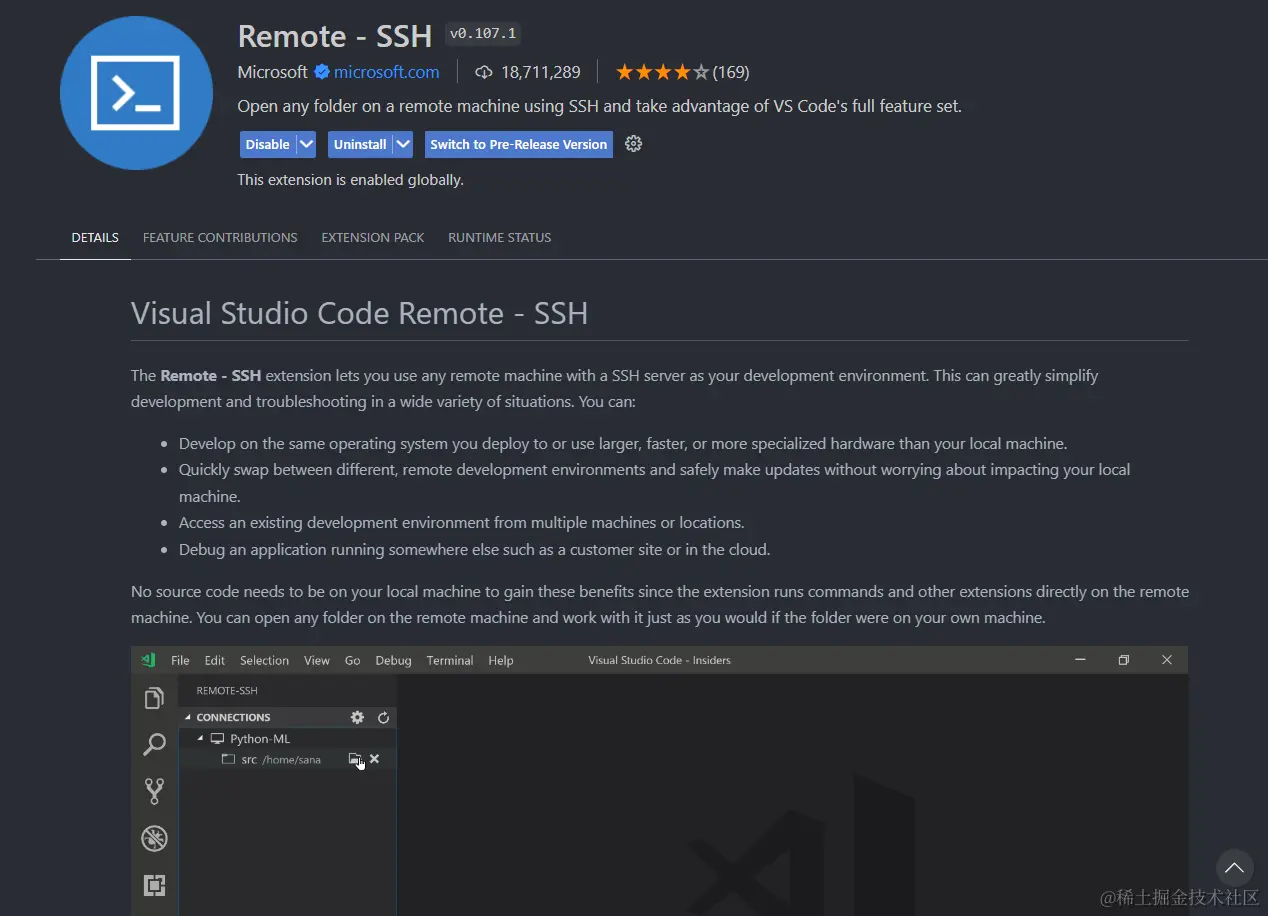Open Debug icon in embedded activity bar
The height and width of the screenshot is (916, 1268).
point(154,838)
